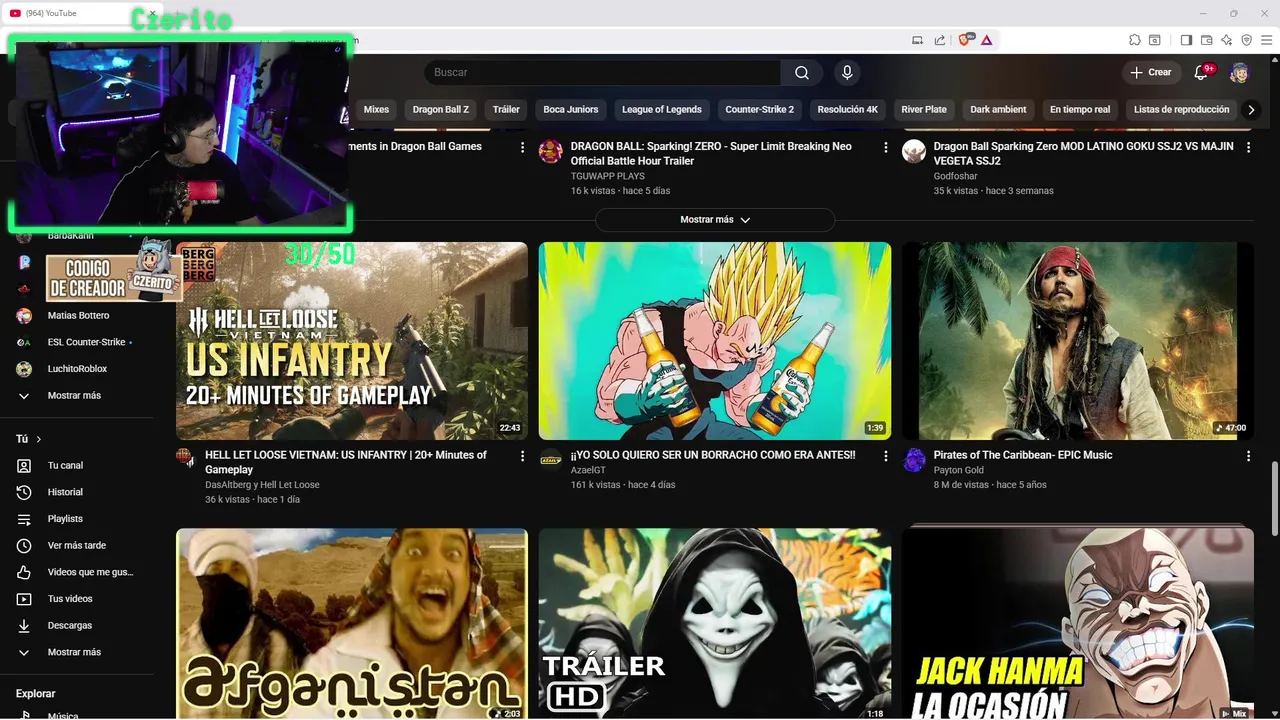Open the DasAltberg y Hell Let Loose channel link
This screenshot has width=1280, height=720.
click(262, 485)
